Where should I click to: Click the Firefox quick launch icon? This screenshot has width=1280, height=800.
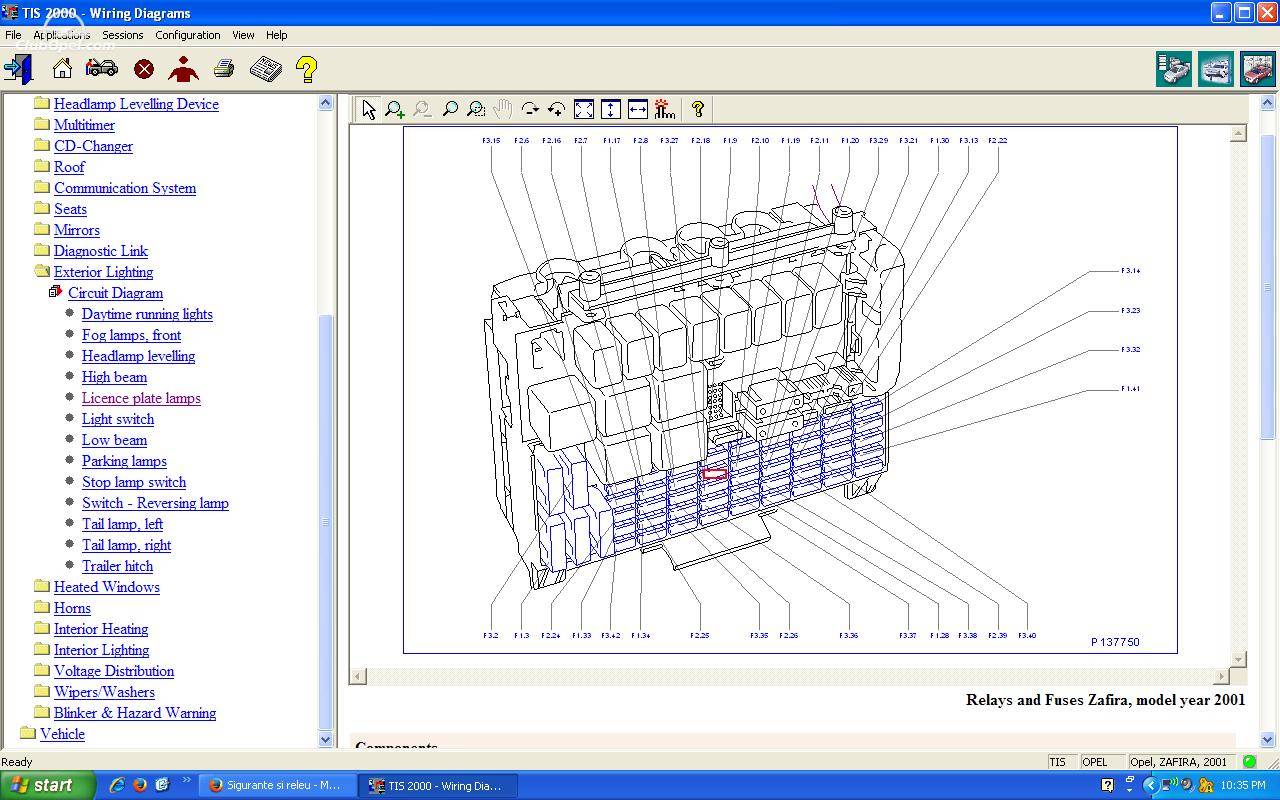[139, 785]
